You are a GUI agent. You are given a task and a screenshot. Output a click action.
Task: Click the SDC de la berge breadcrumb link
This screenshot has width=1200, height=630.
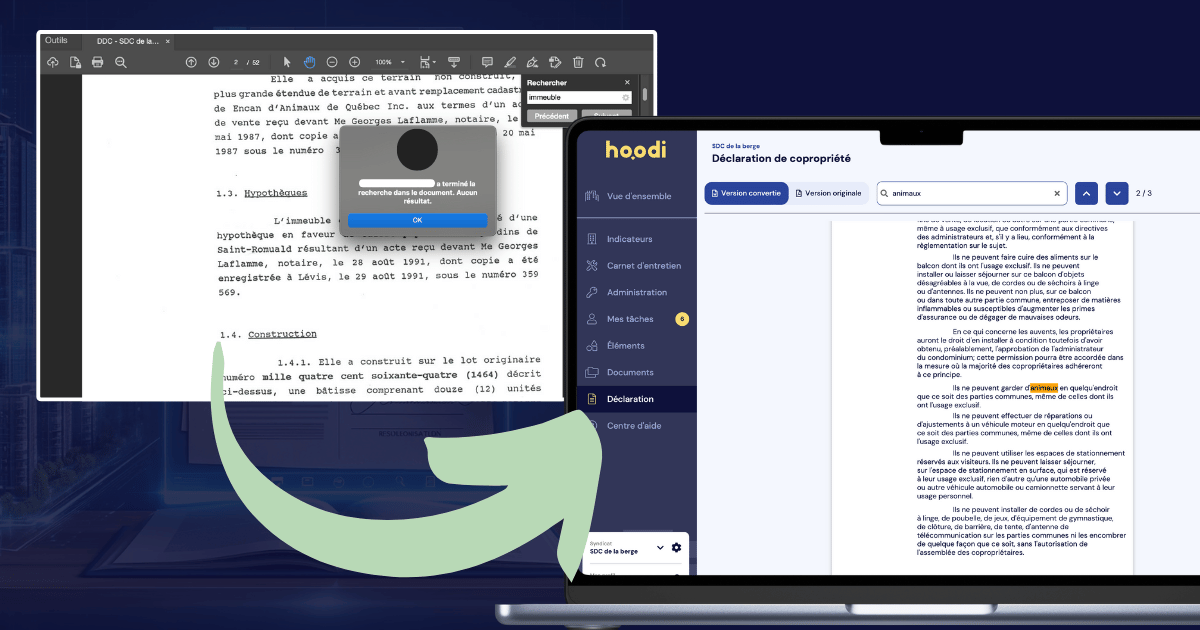[736, 146]
